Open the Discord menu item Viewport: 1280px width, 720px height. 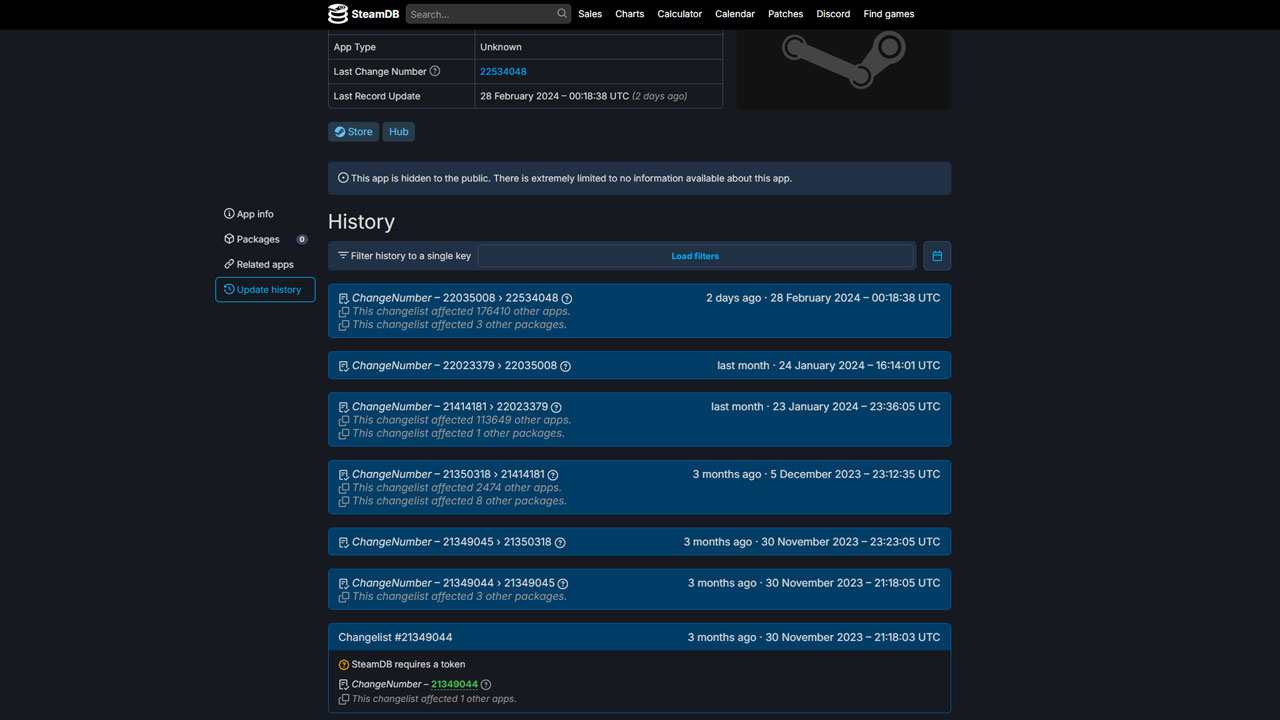click(x=833, y=14)
